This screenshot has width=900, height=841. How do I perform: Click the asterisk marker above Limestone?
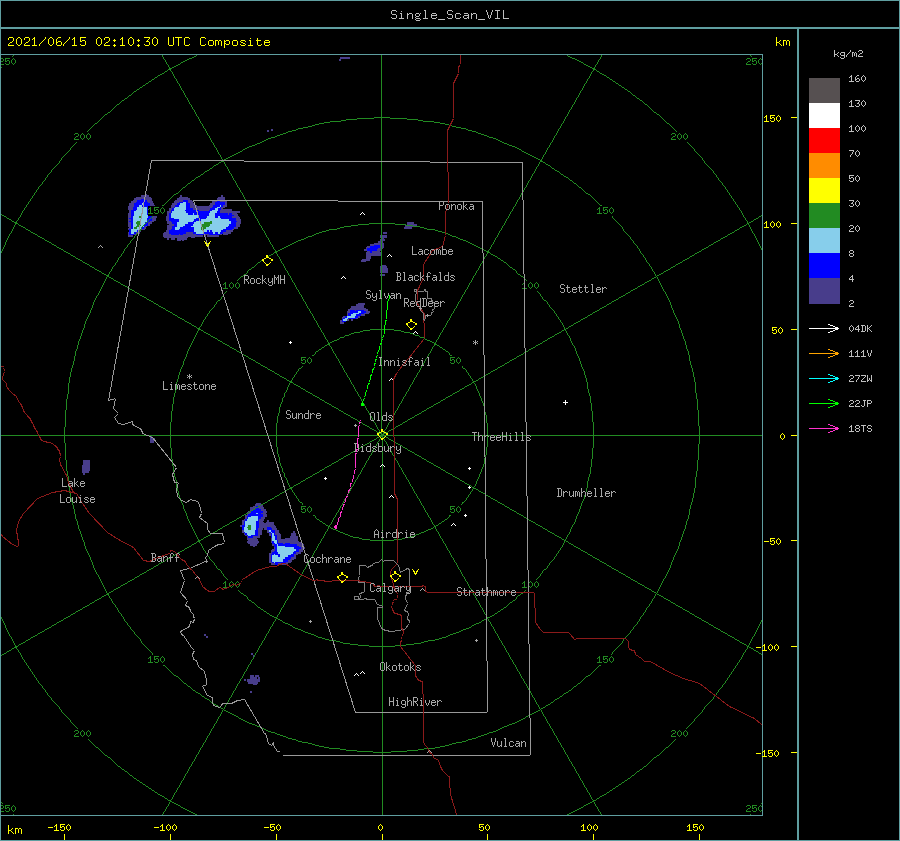click(189, 377)
